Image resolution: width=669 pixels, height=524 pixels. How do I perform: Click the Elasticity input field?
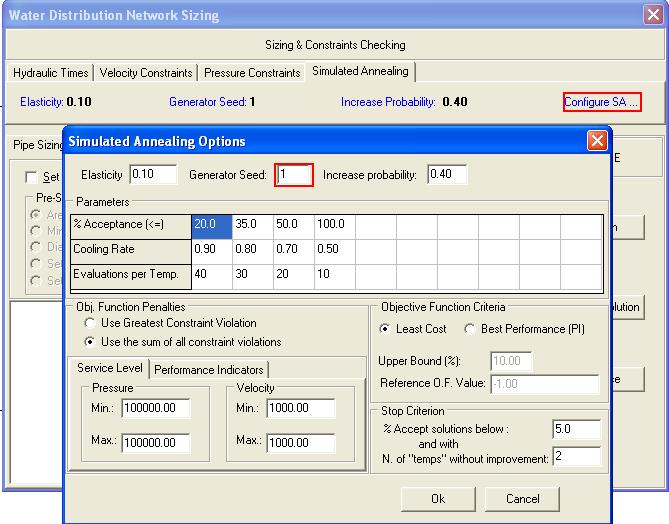click(x=153, y=174)
